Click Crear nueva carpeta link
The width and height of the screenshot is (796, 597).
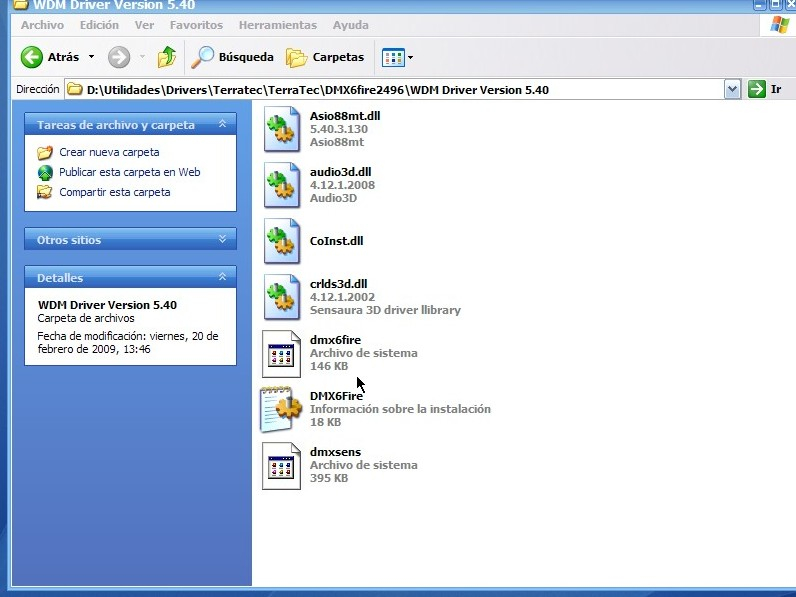[109, 152]
